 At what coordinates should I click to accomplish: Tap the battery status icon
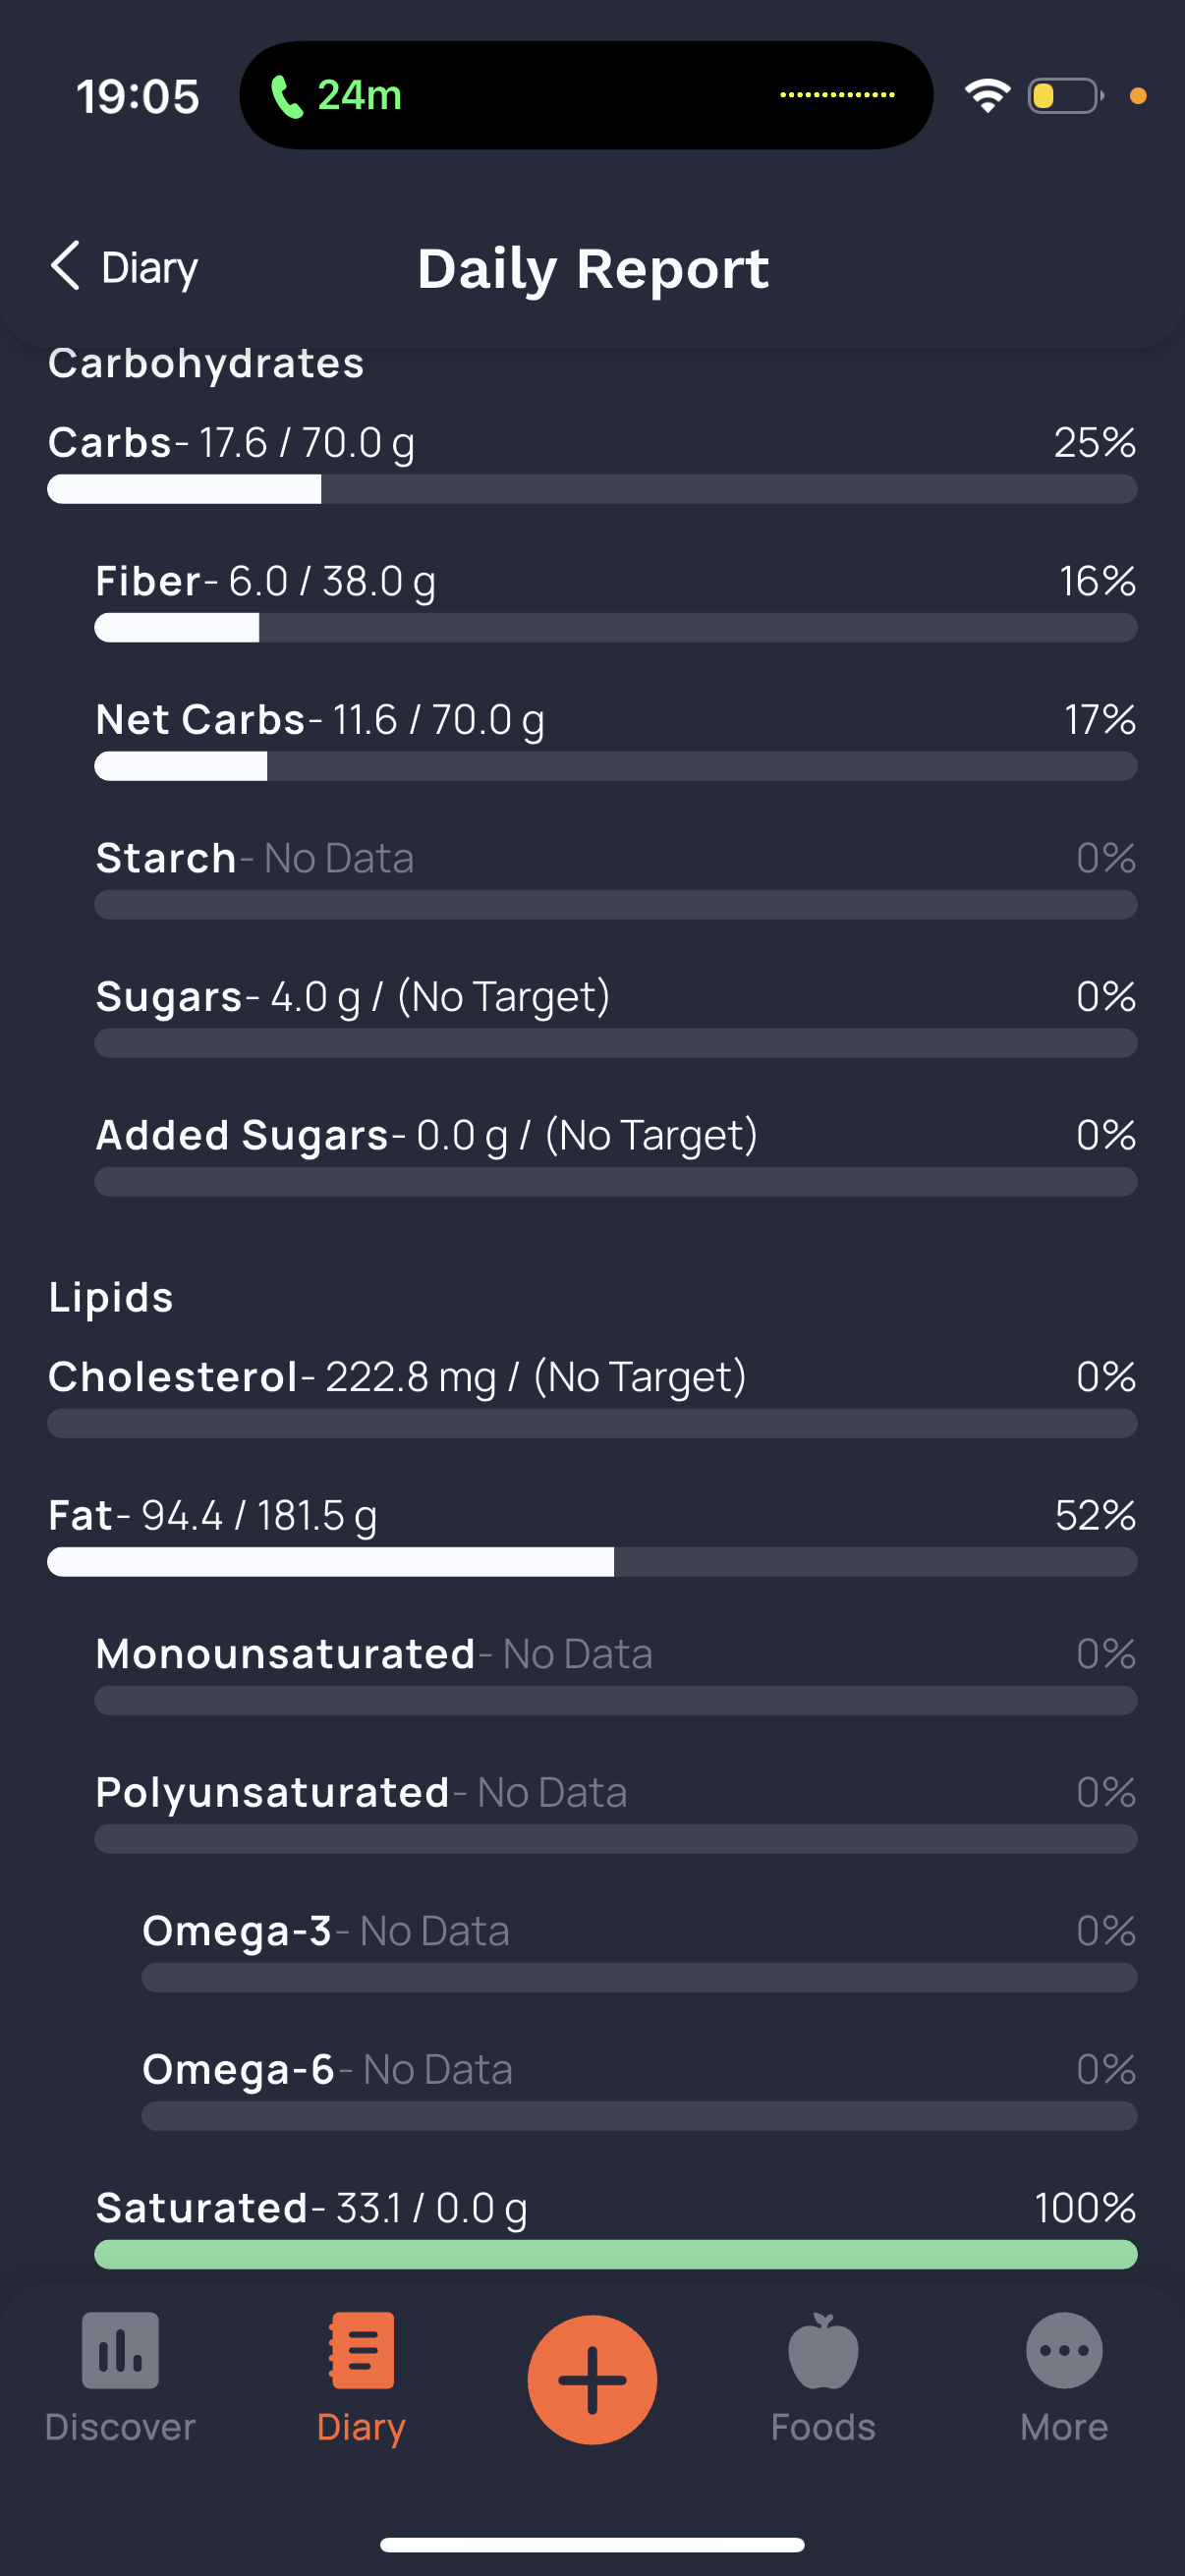1065,96
